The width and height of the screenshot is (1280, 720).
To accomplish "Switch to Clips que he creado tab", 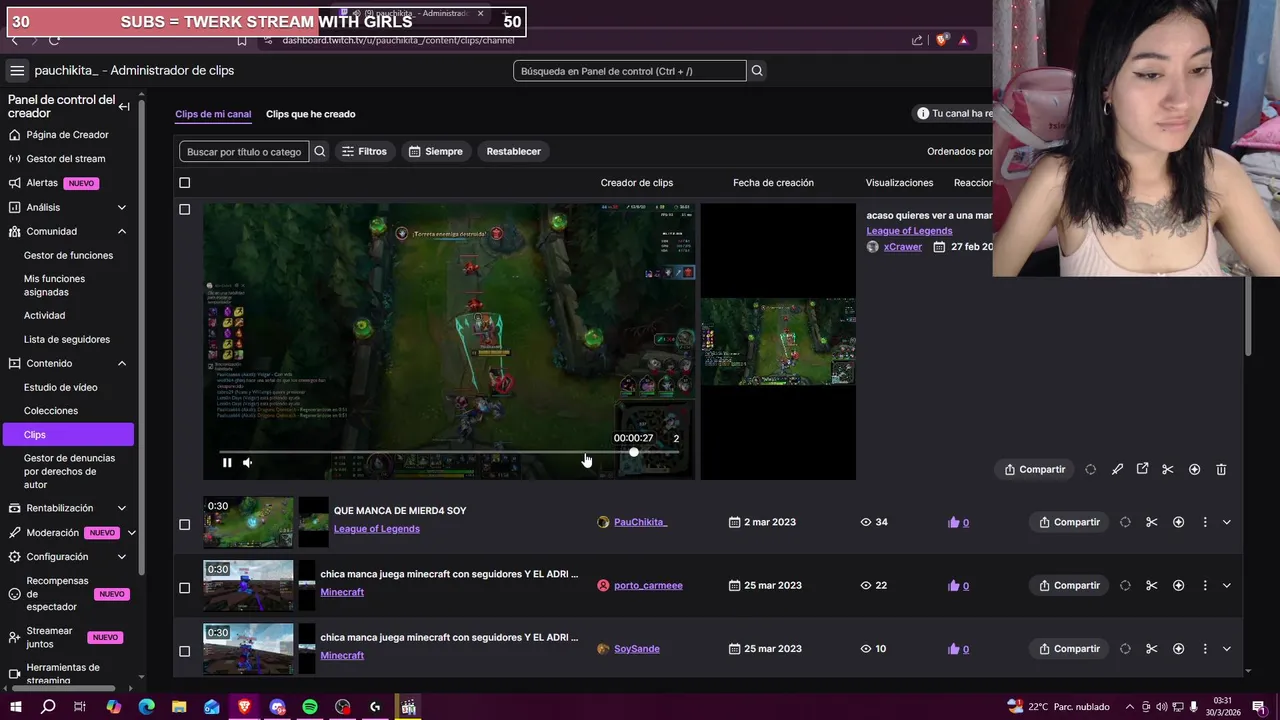I will 310,114.
